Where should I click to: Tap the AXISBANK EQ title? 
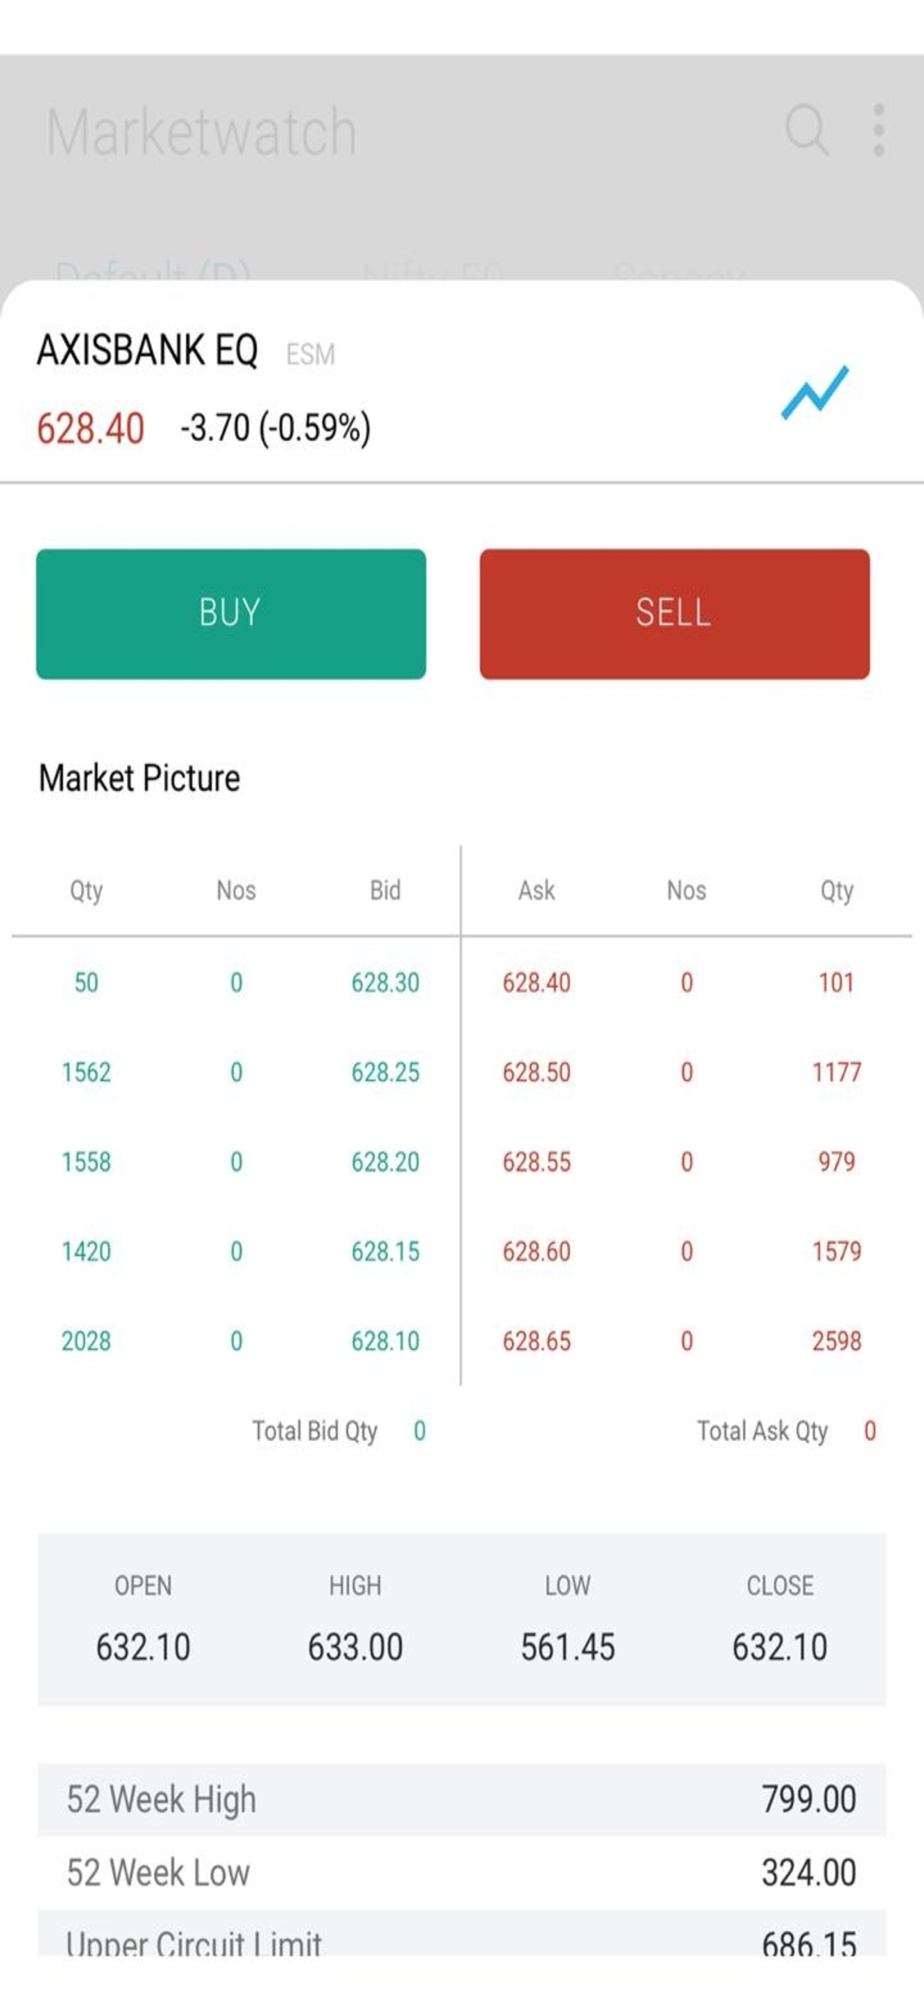click(148, 350)
